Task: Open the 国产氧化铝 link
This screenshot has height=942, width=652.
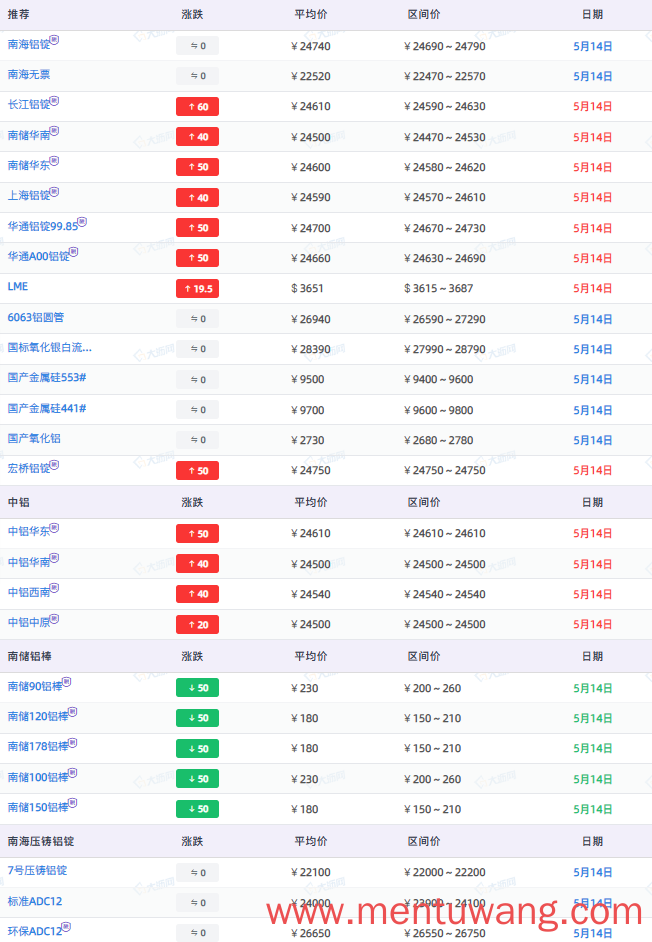Action: pyautogui.click(x=34, y=439)
